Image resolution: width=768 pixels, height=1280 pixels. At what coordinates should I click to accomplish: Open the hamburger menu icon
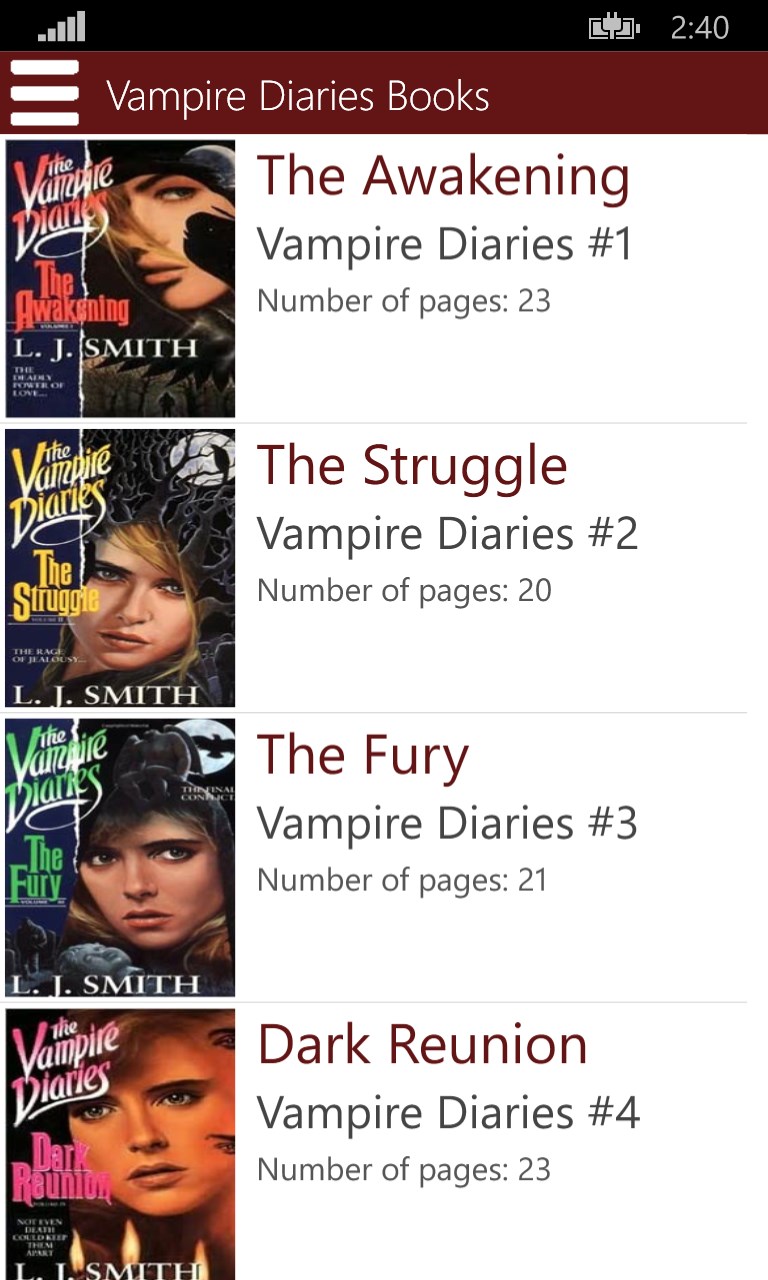[44, 93]
